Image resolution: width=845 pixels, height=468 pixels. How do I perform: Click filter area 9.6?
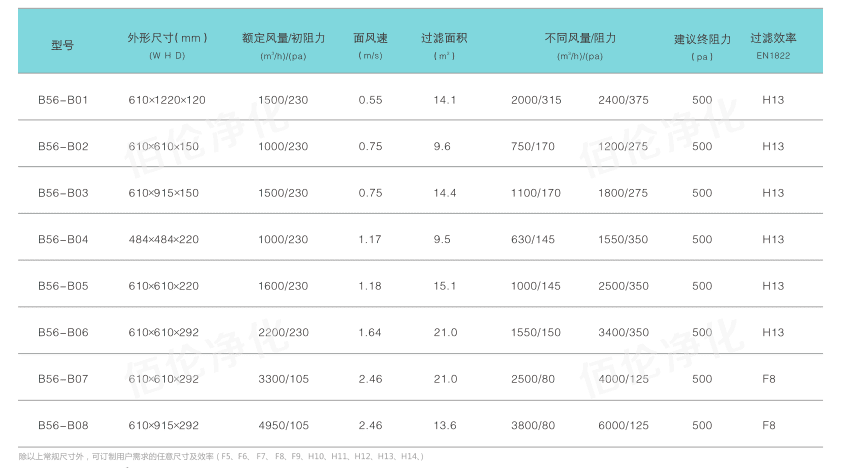pyautogui.click(x=442, y=146)
